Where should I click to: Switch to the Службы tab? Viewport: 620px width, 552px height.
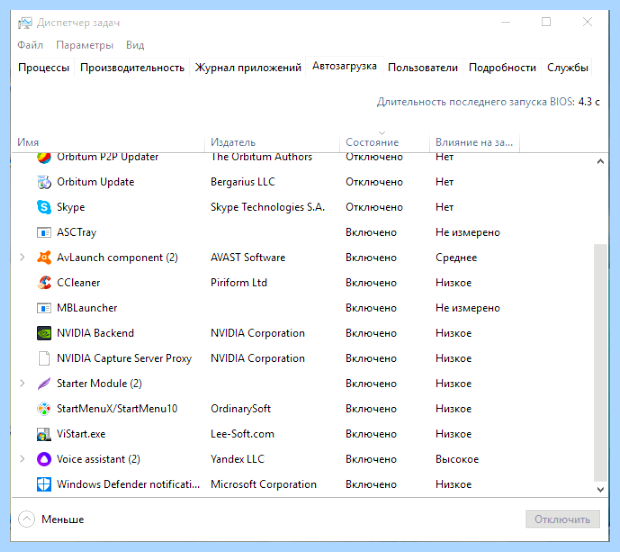tap(567, 68)
